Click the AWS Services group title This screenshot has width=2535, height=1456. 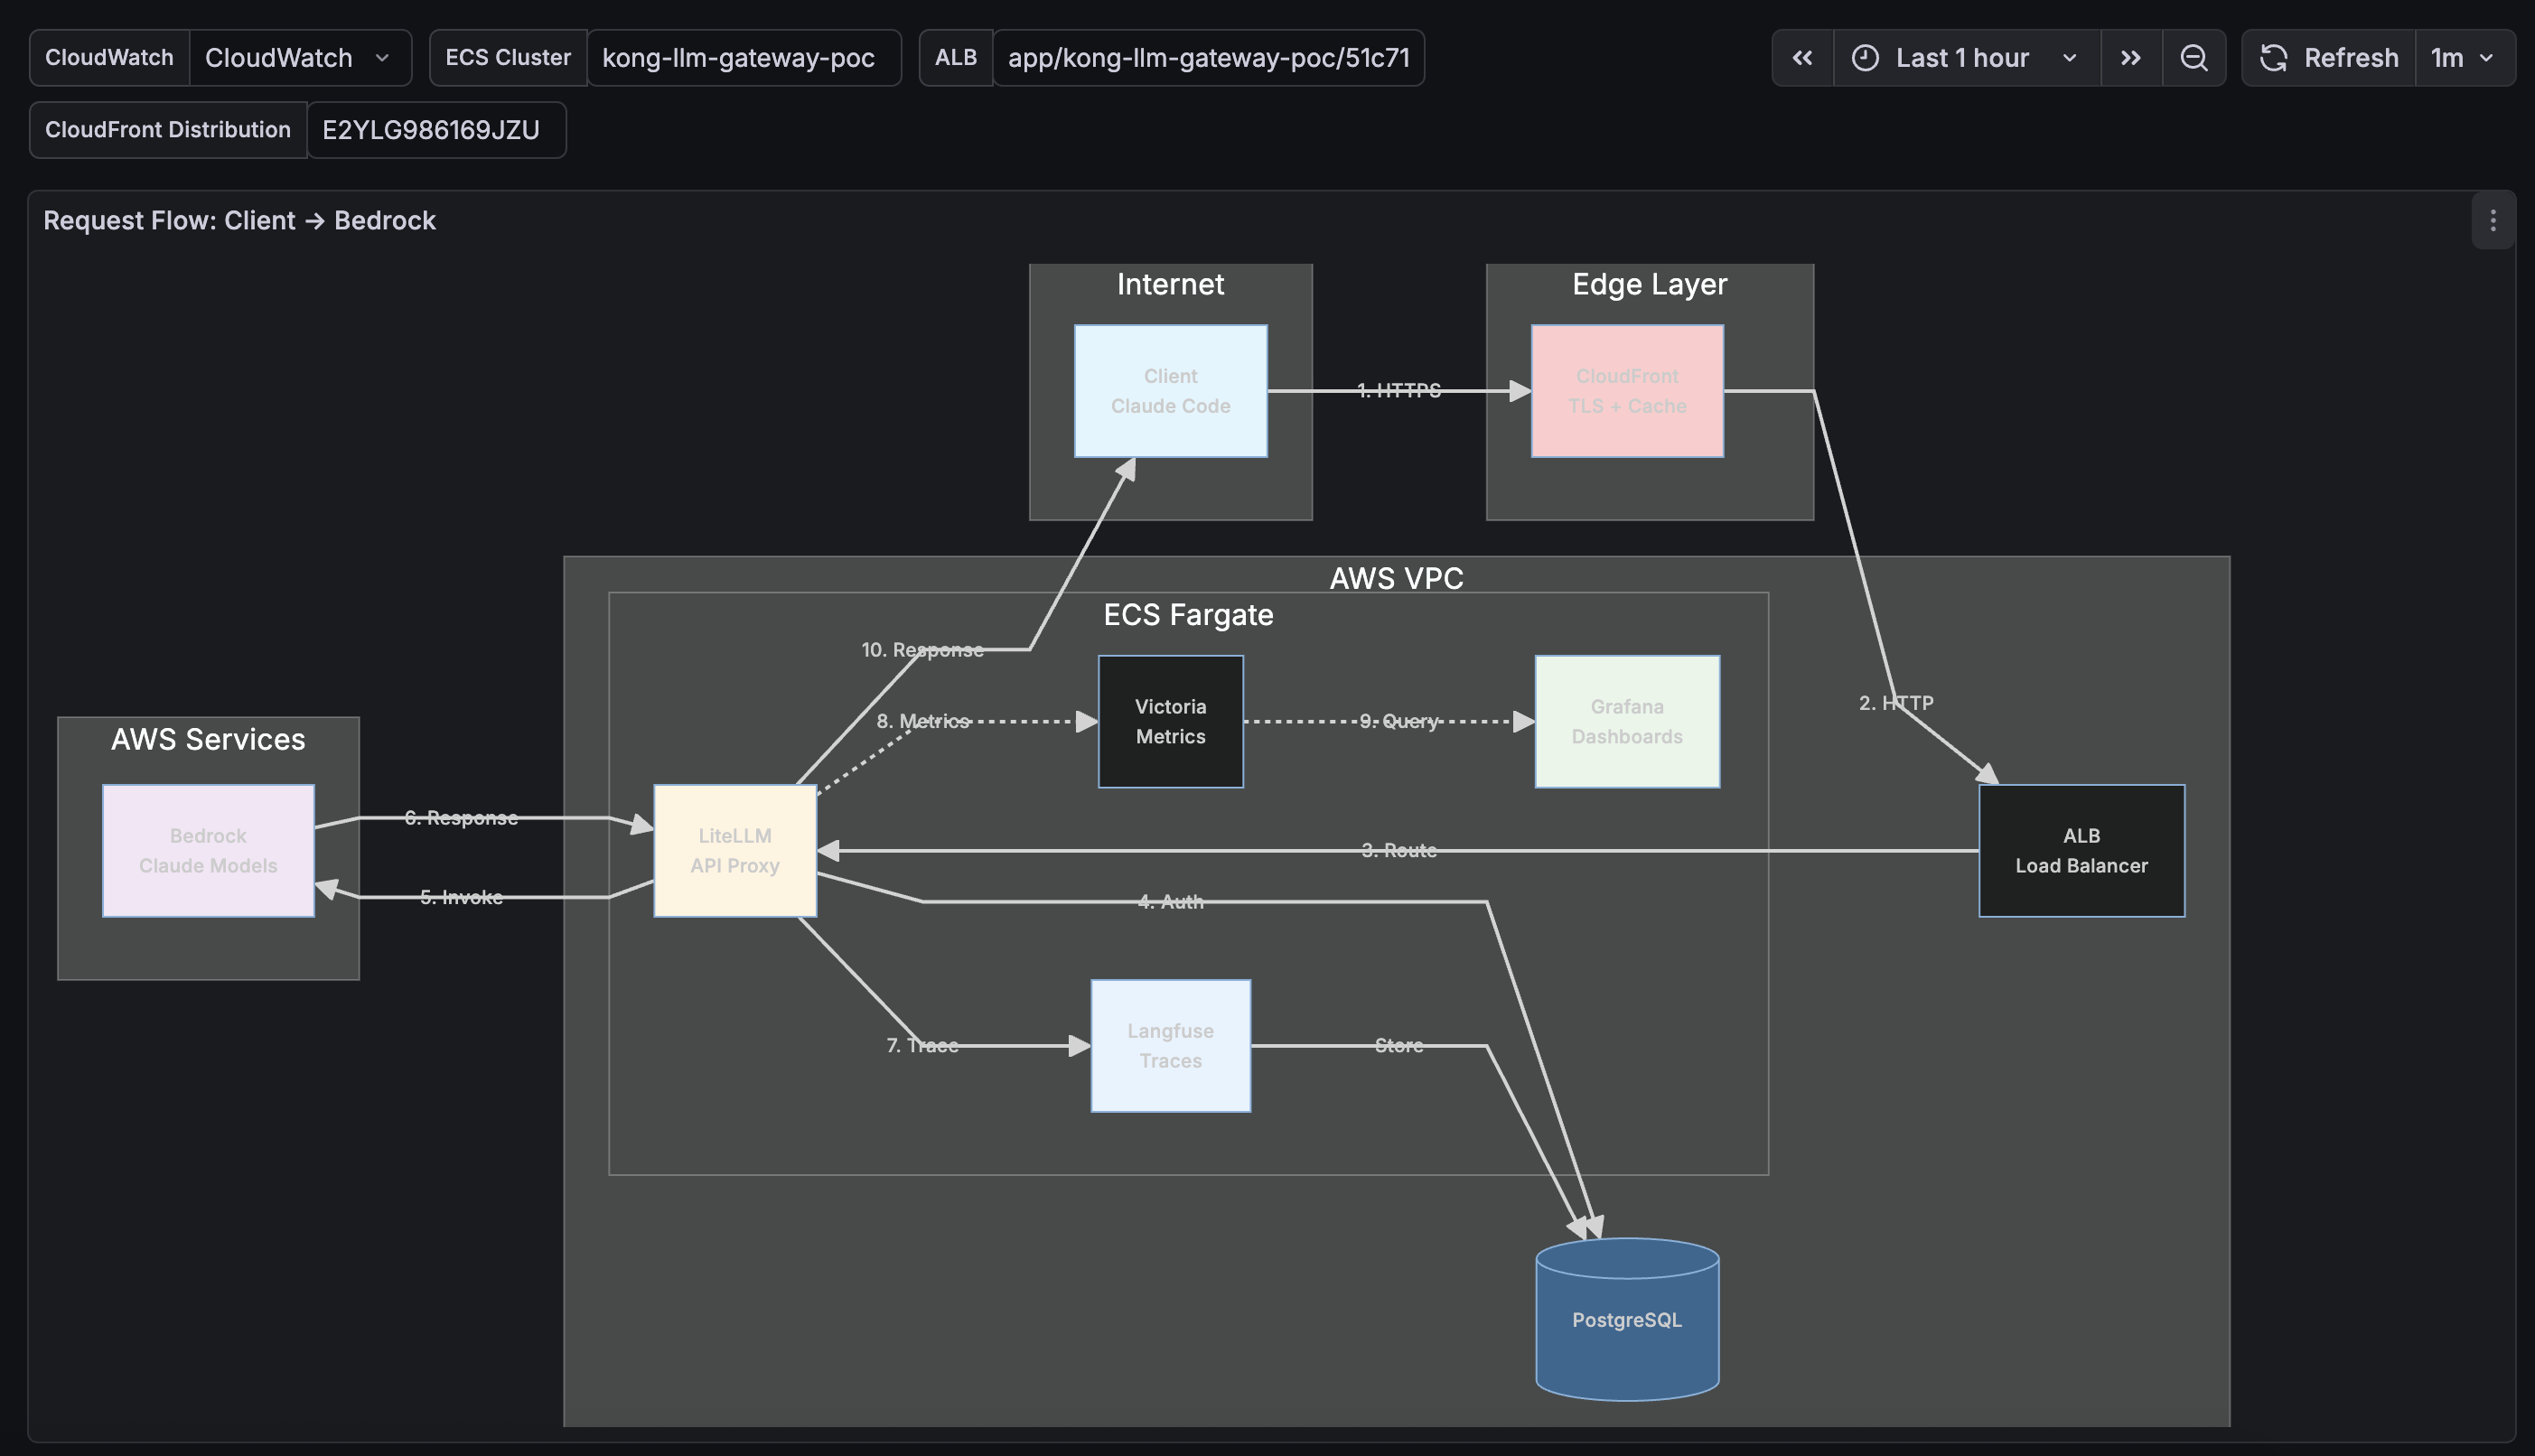208,739
